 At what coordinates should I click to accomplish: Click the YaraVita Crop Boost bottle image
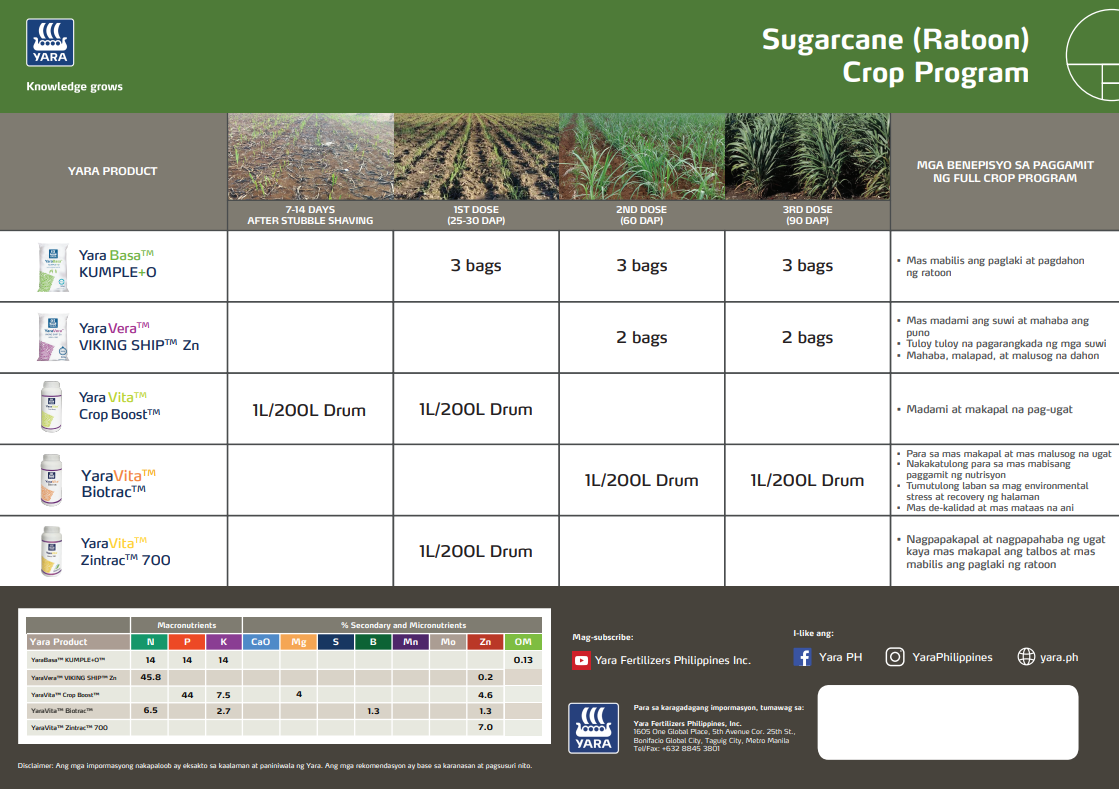(x=51, y=407)
